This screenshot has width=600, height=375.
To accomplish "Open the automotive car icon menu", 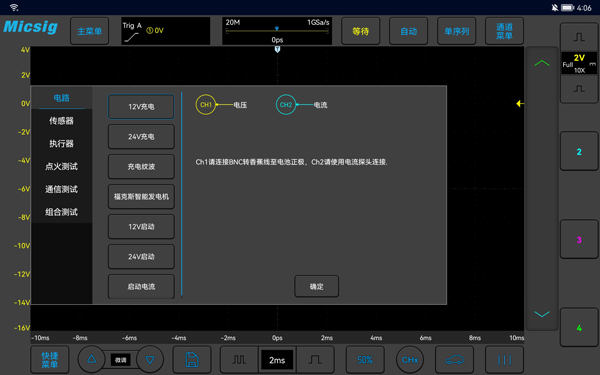I will coord(454,360).
